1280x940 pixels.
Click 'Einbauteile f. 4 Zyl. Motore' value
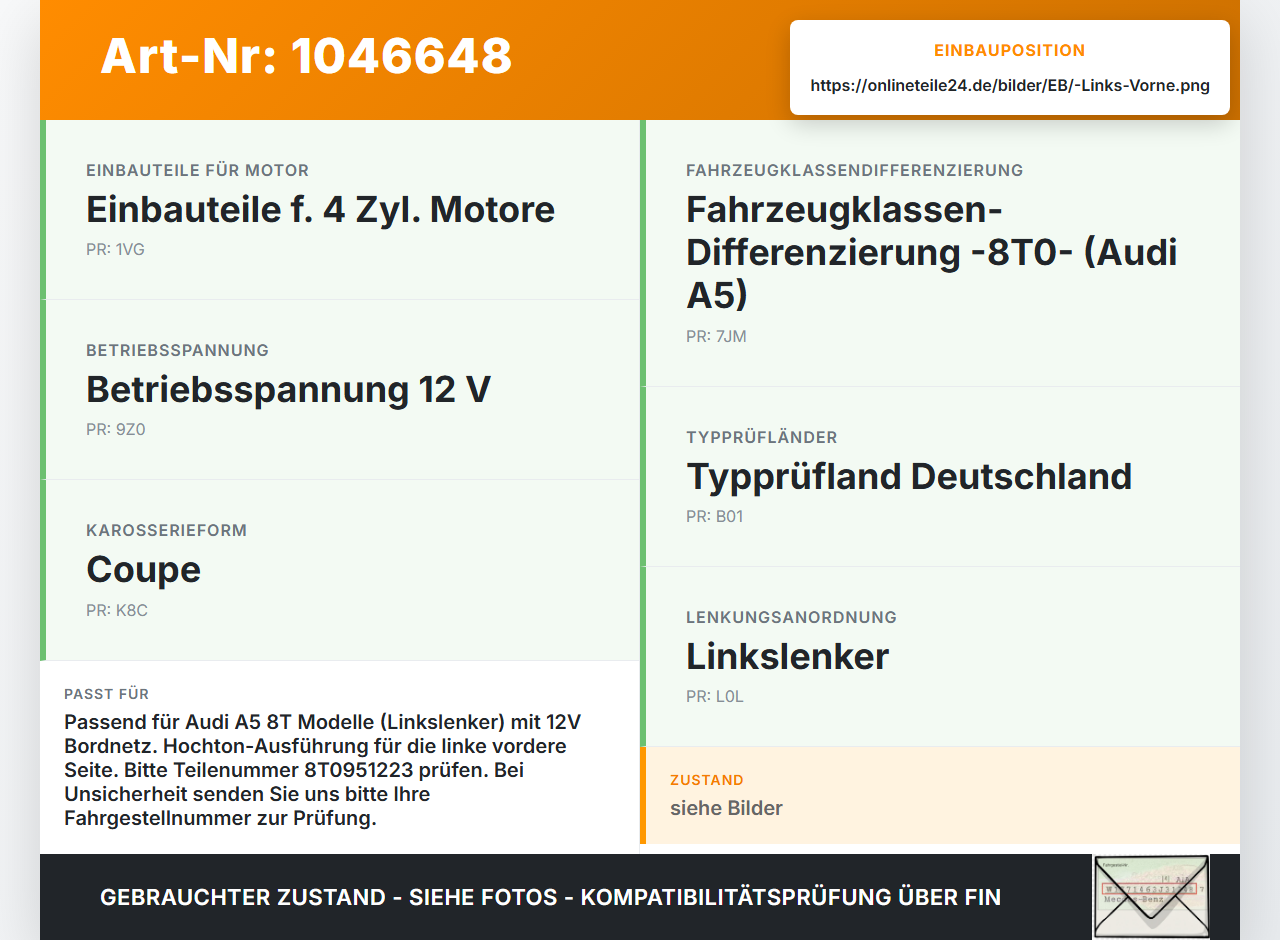(x=320, y=209)
